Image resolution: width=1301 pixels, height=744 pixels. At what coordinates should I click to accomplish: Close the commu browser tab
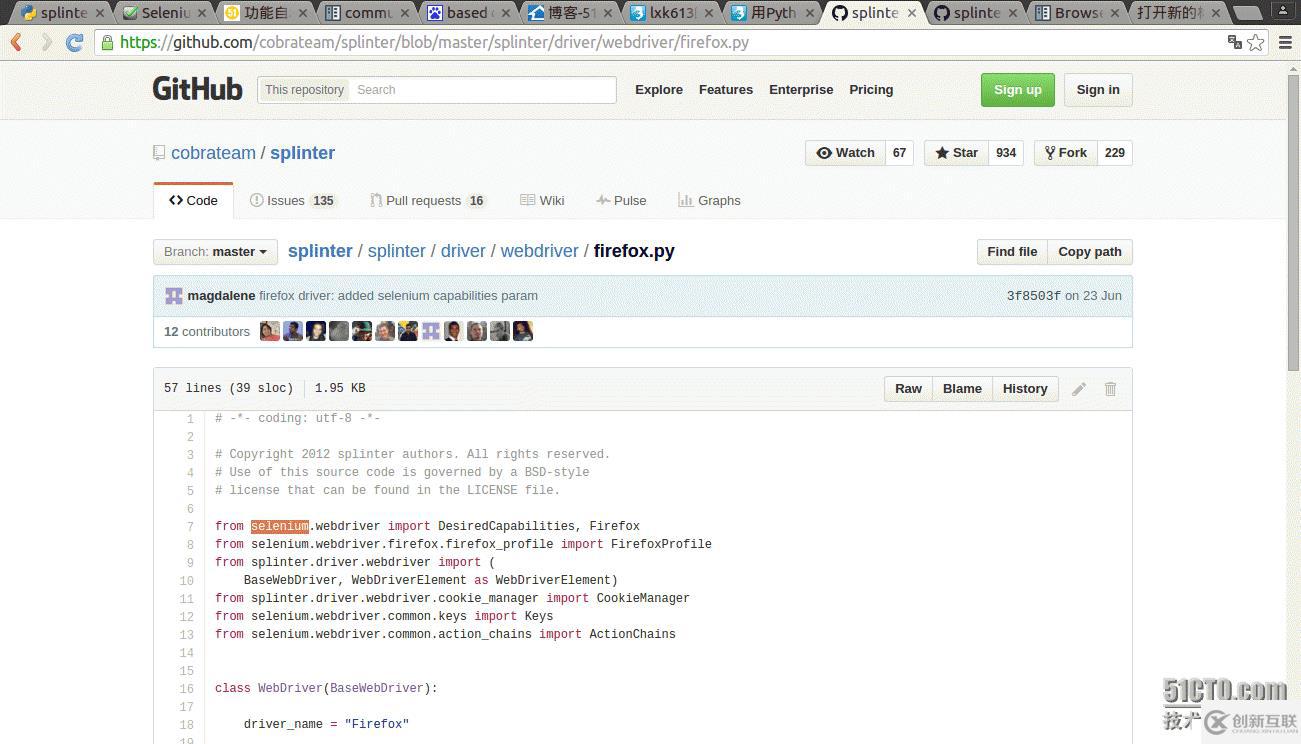(x=406, y=13)
